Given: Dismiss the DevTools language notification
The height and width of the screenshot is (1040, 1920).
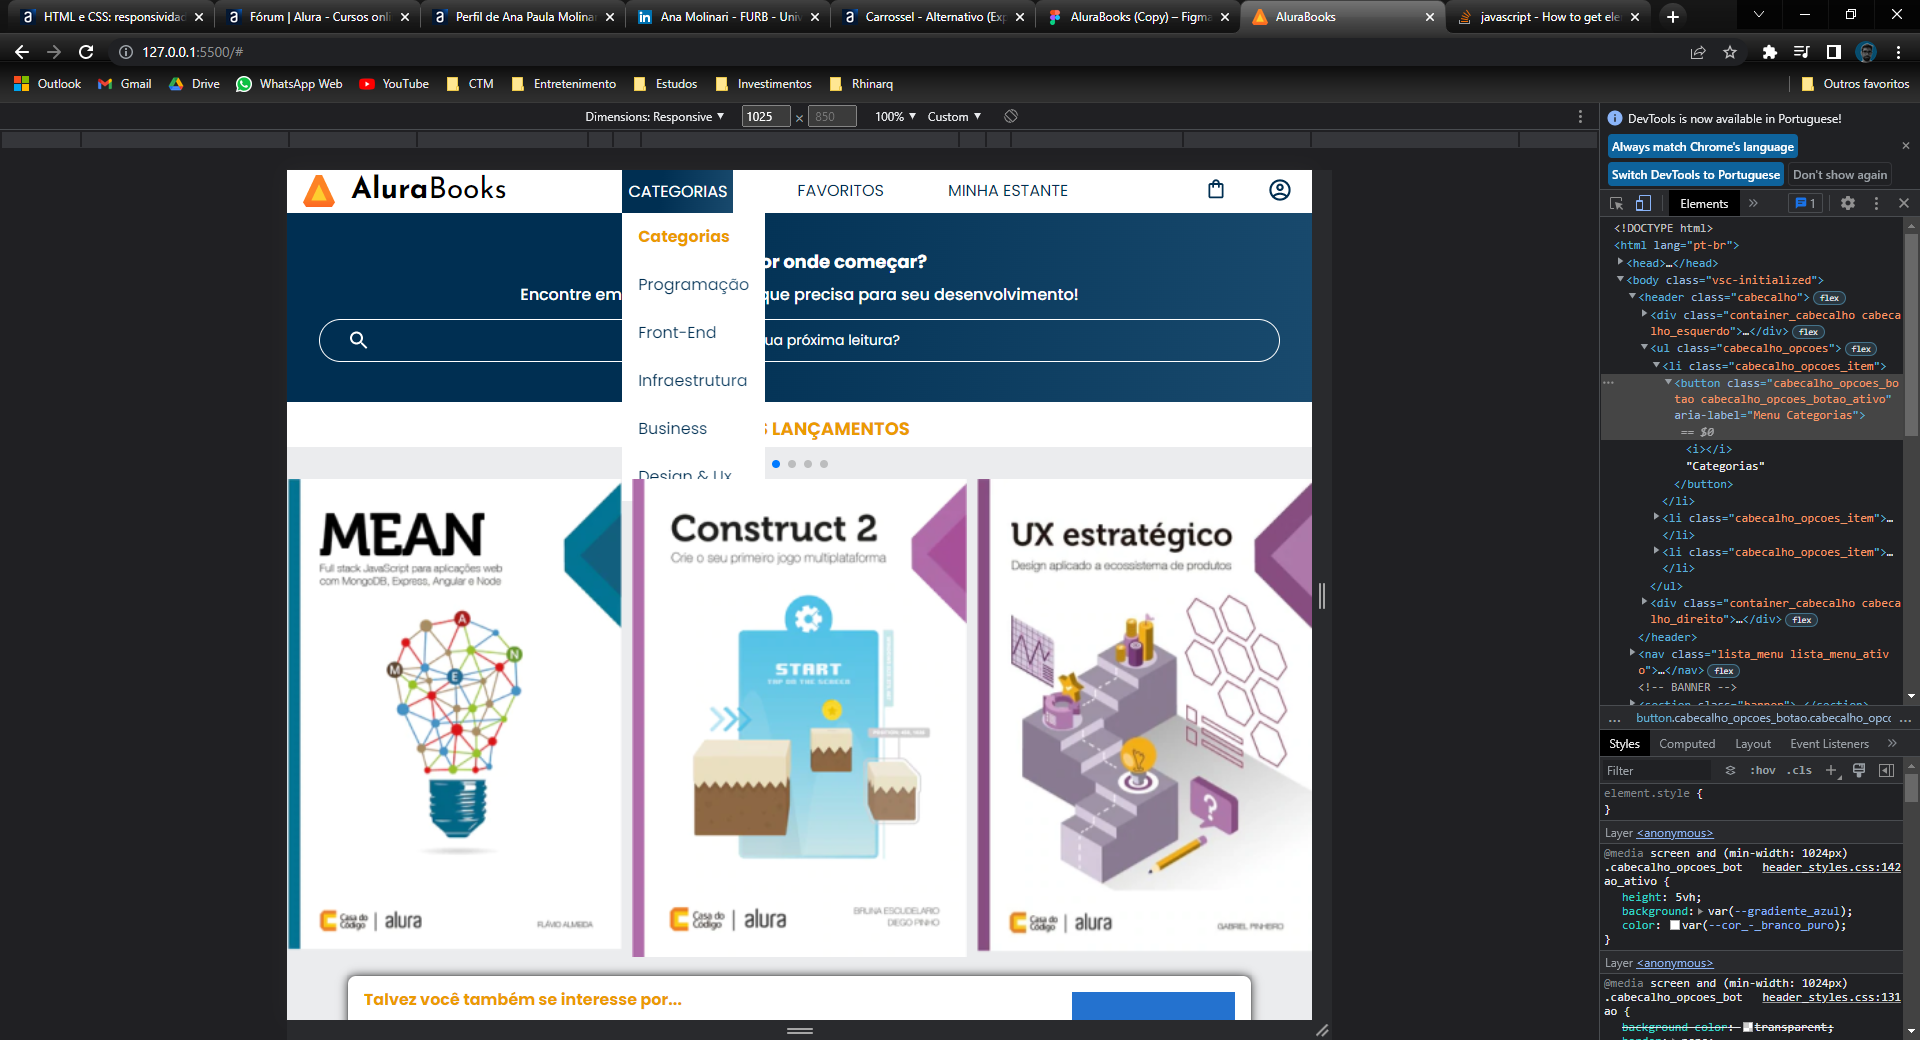Looking at the screenshot, I should (1905, 146).
